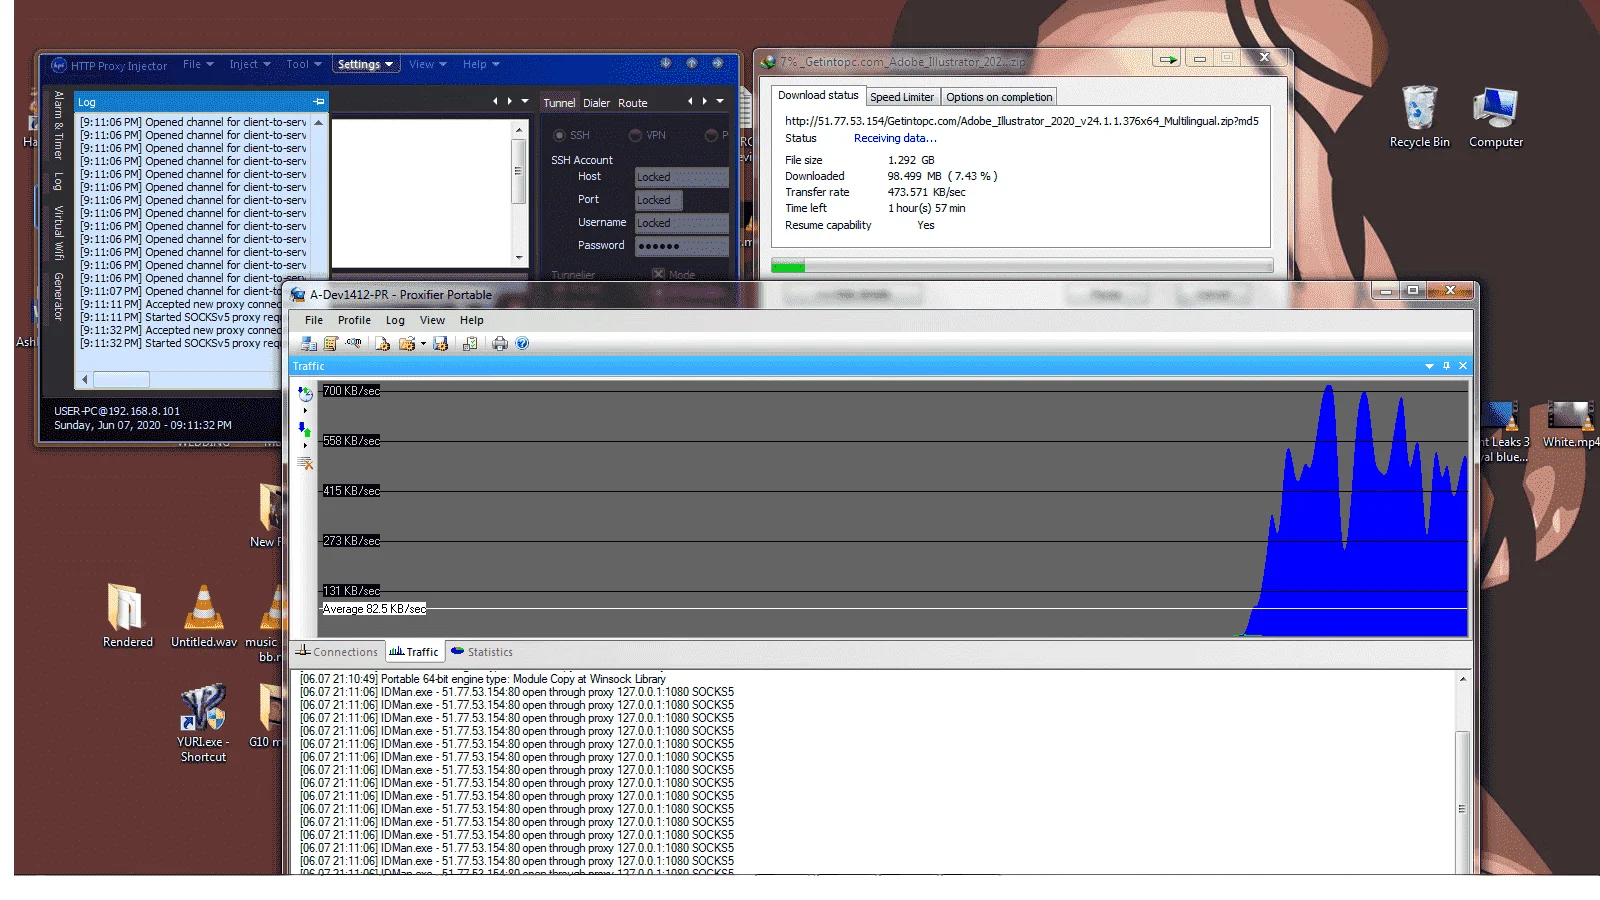Click the upload/download arrows icon in Traffic pane
This screenshot has width=1600, height=900.
click(305, 429)
